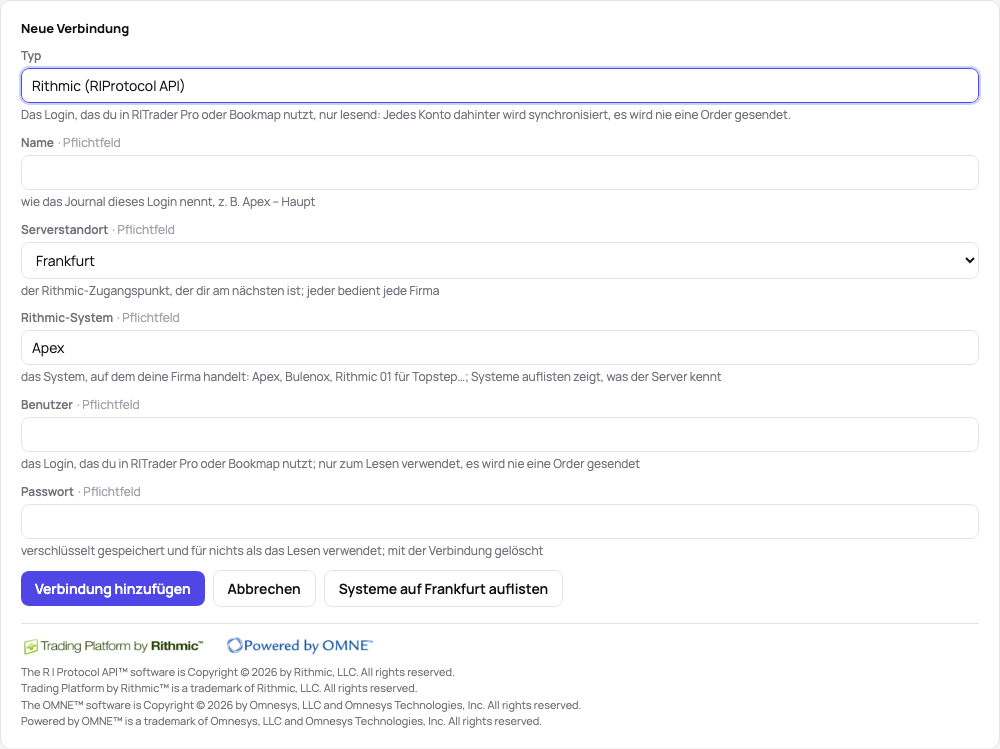Click the Benutzer Pflichtfeld label
Image resolution: width=1000 pixels, height=749 pixels.
pyautogui.click(x=80, y=404)
